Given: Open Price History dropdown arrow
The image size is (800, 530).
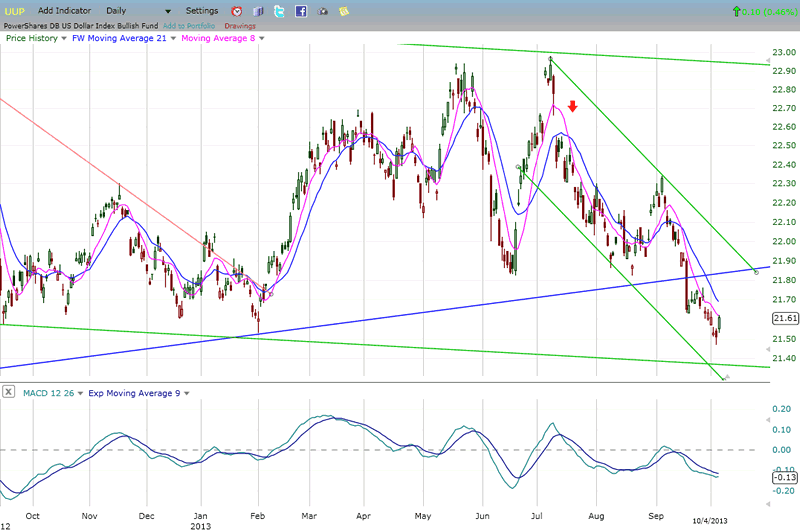Looking at the screenshot, I should [64, 38].
